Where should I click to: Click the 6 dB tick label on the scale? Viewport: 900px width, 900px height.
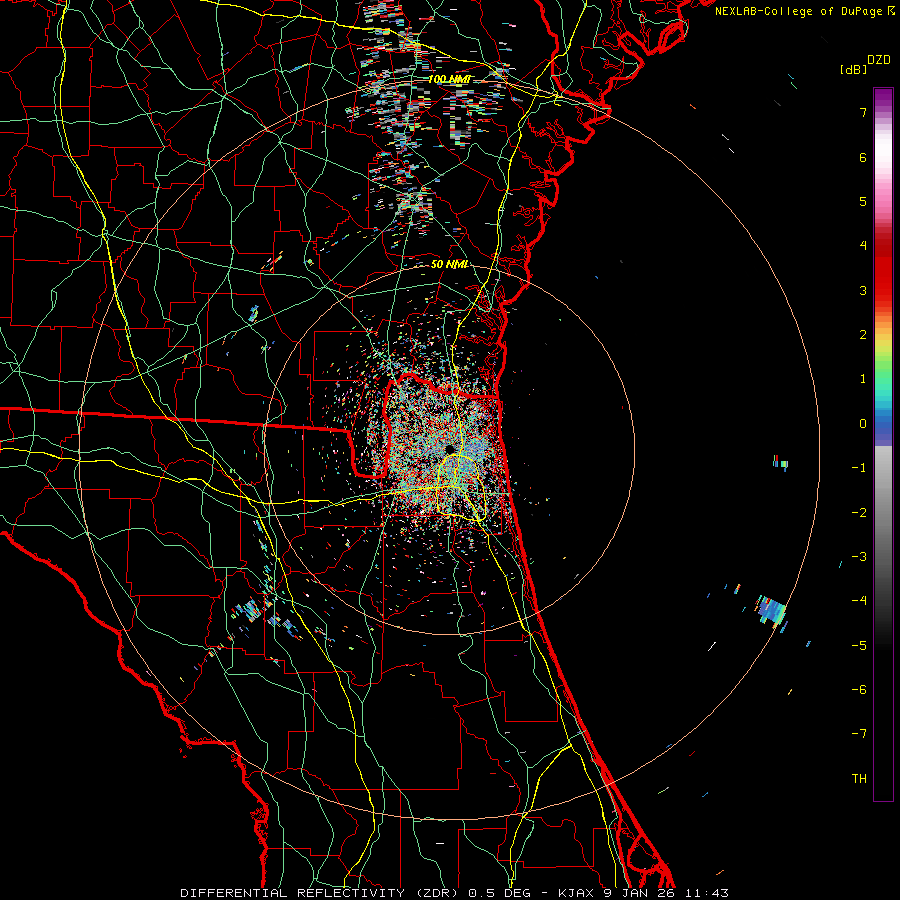pyautogui.click(x=863, y=157)
